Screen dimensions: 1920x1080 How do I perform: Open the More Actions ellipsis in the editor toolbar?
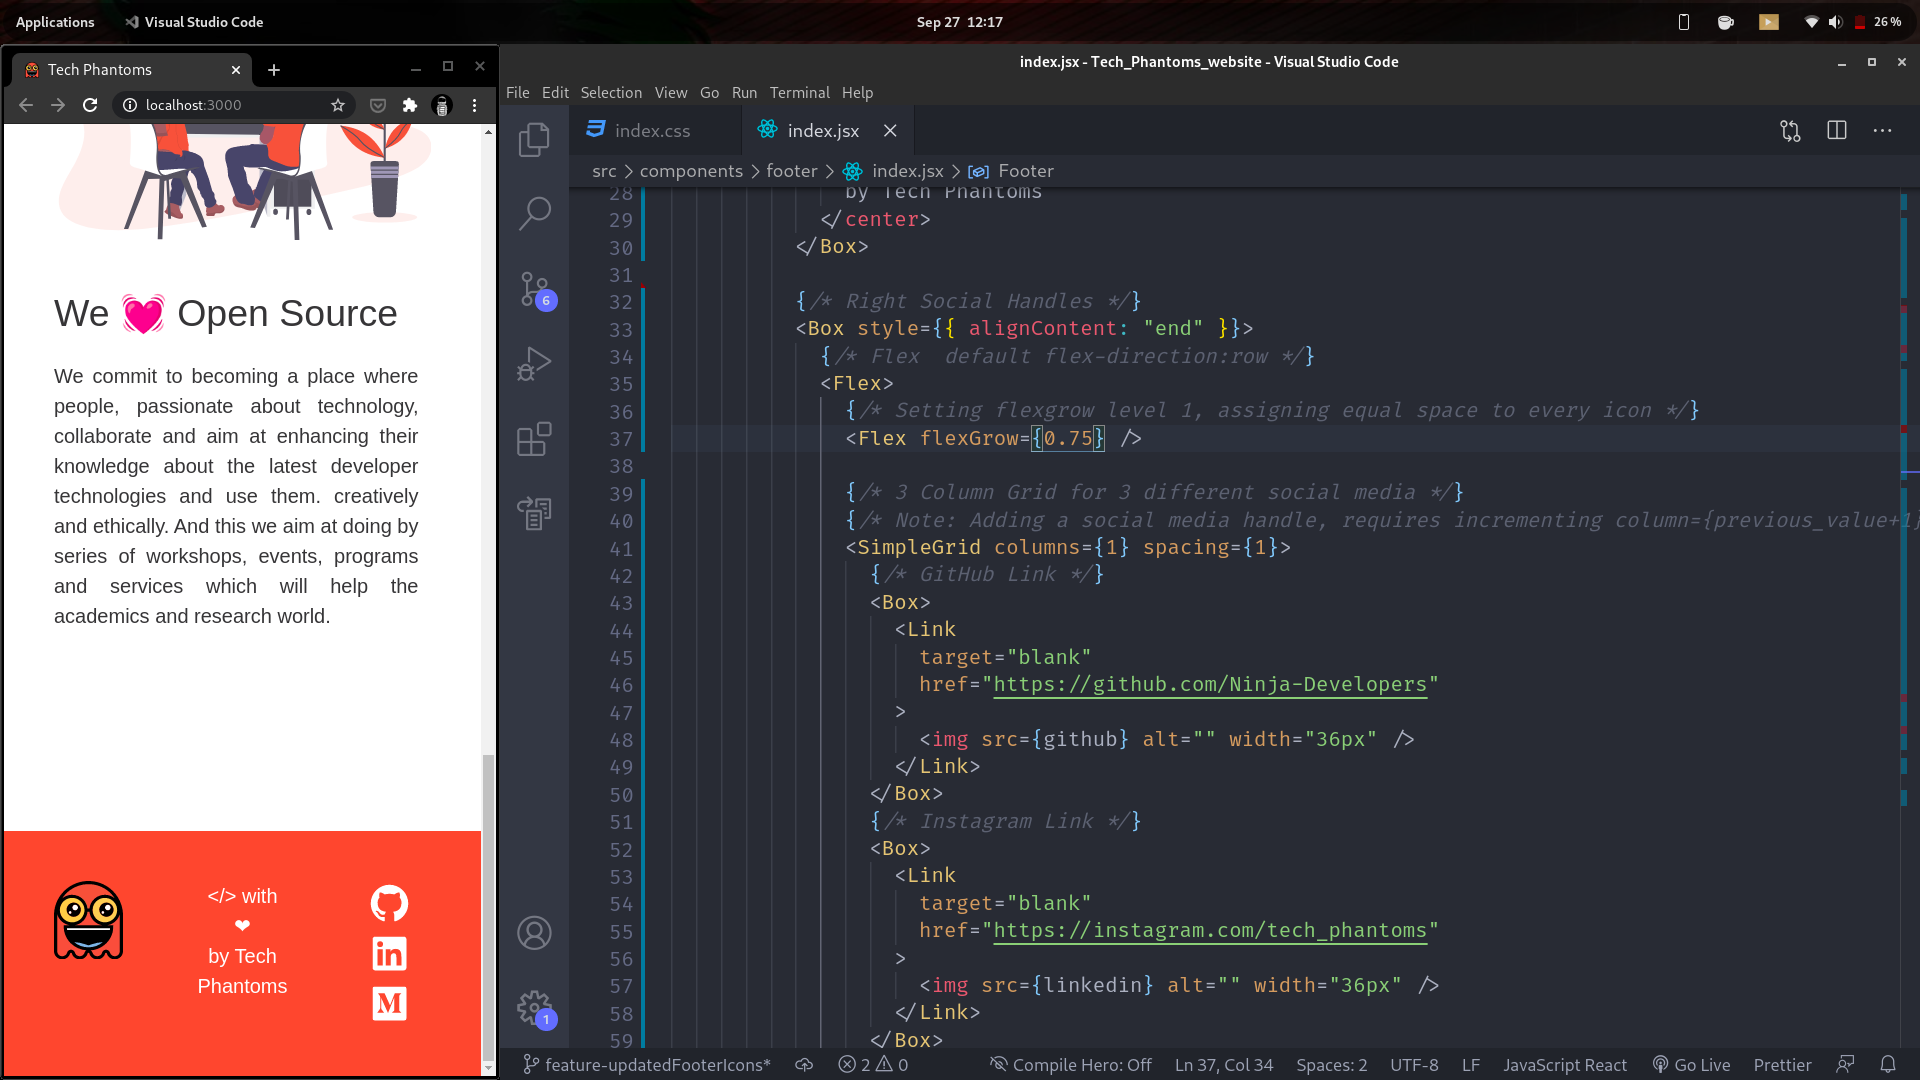coord(1882,130)
